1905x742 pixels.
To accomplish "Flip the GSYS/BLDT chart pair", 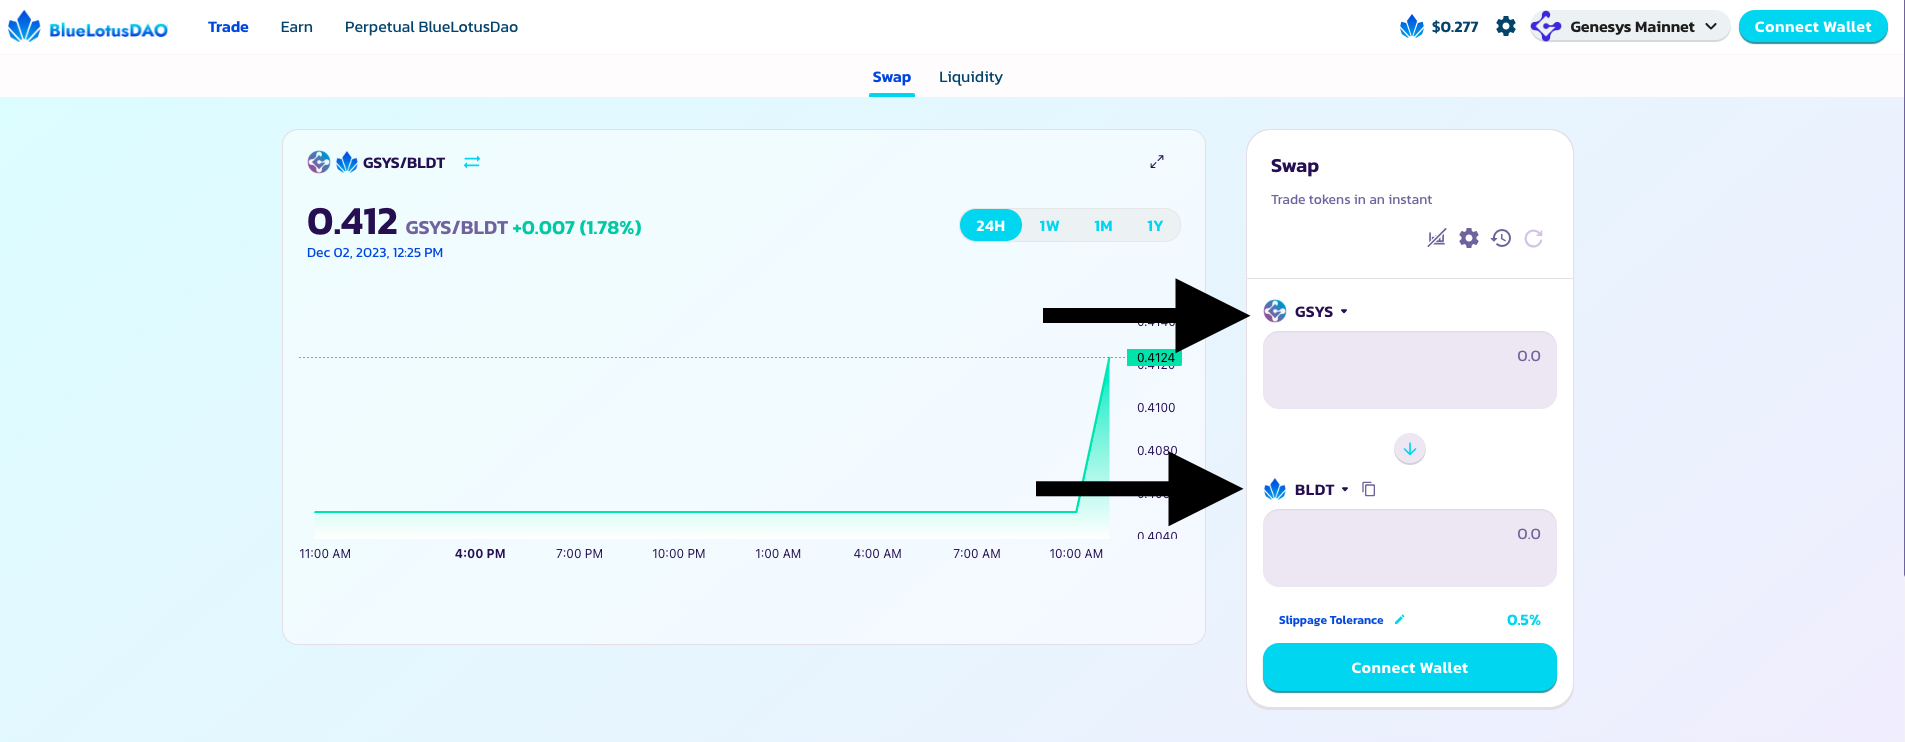I will [472, 162].
